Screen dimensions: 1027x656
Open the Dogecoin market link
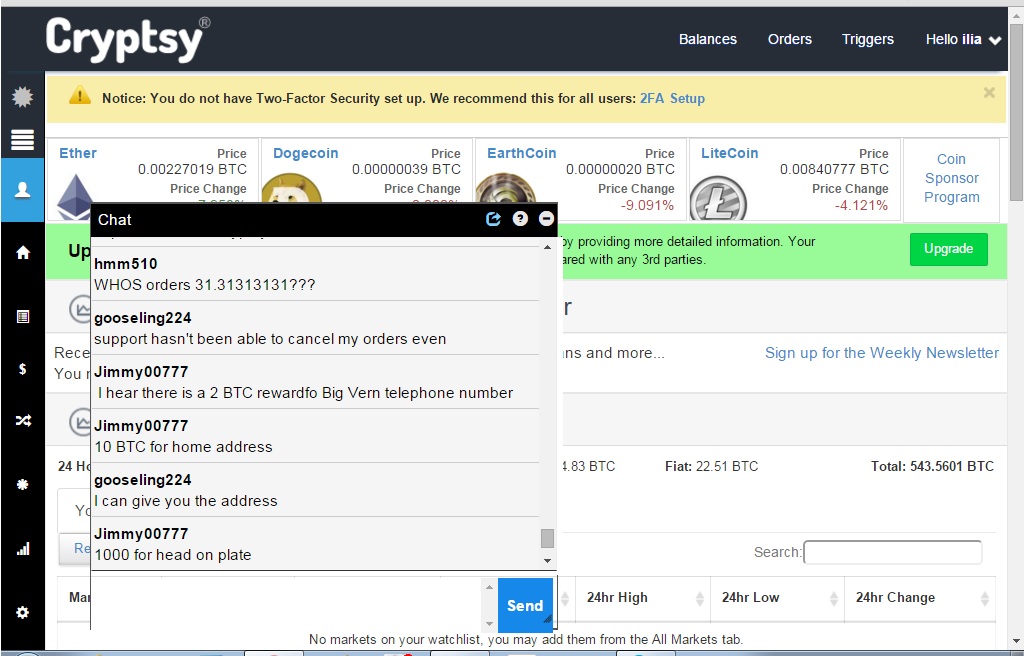click(306, 153)
